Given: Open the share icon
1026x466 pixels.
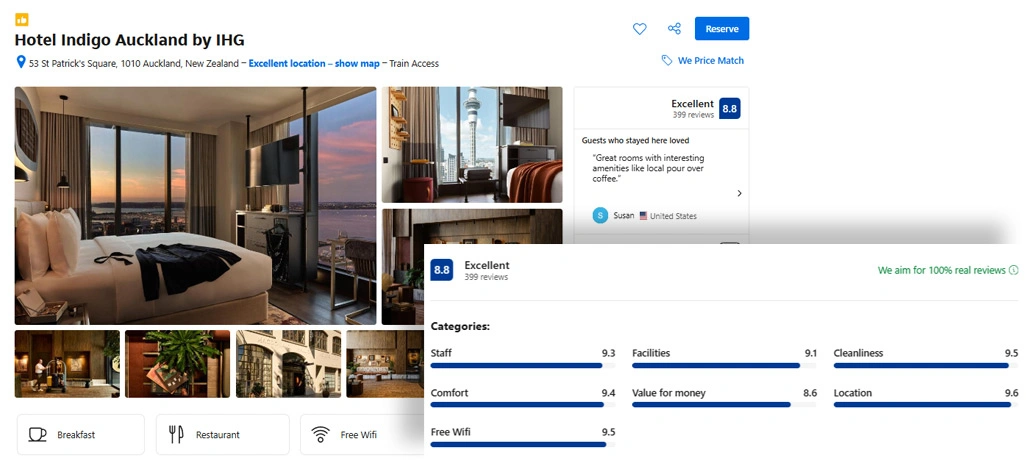Looking at the screenshot, I should point(674,29).
